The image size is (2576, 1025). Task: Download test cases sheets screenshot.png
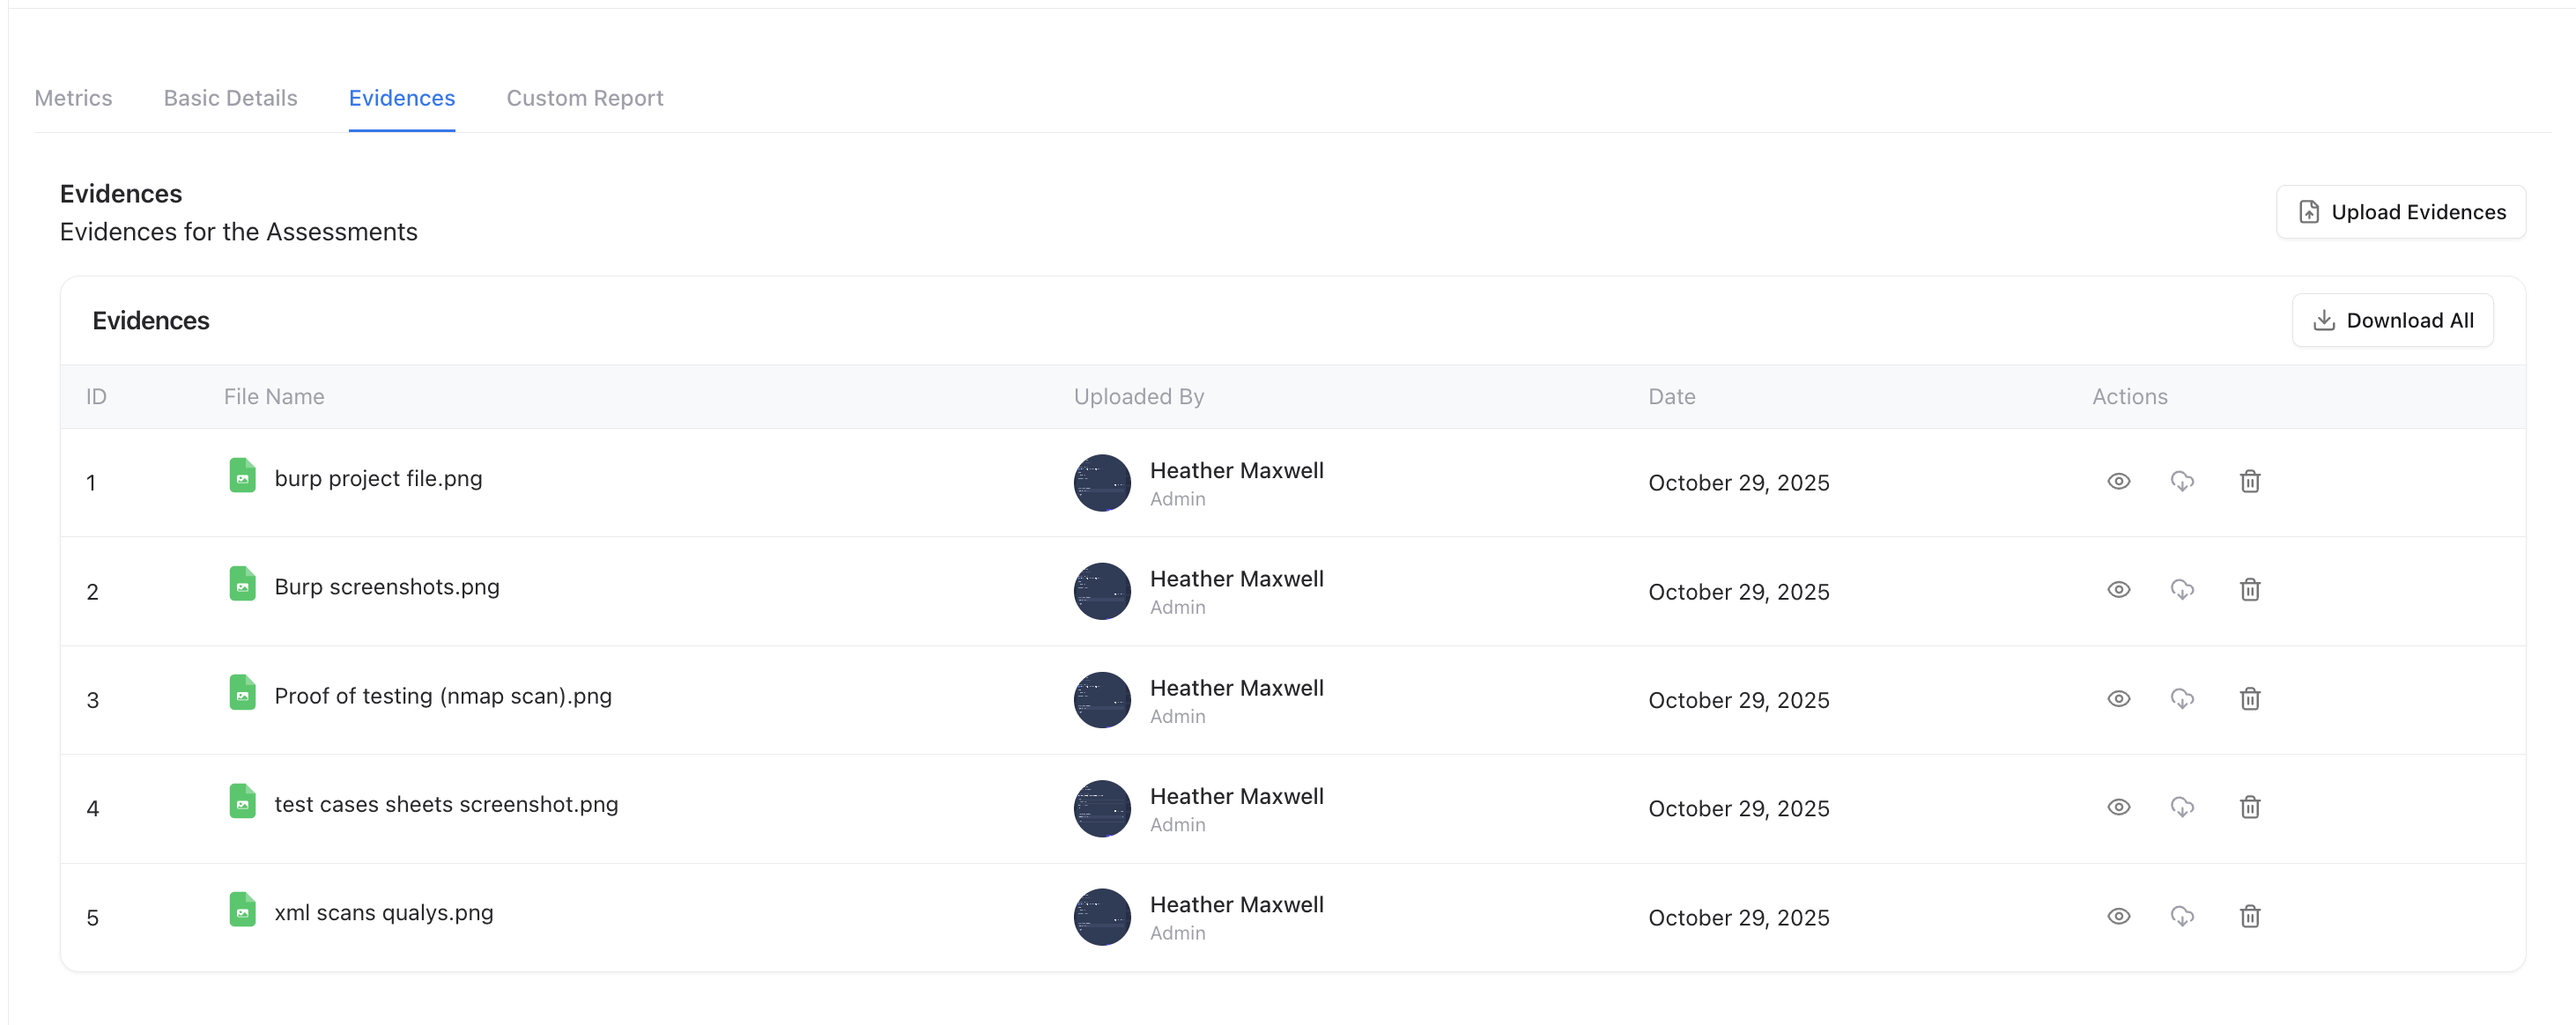pos(2183,807)
